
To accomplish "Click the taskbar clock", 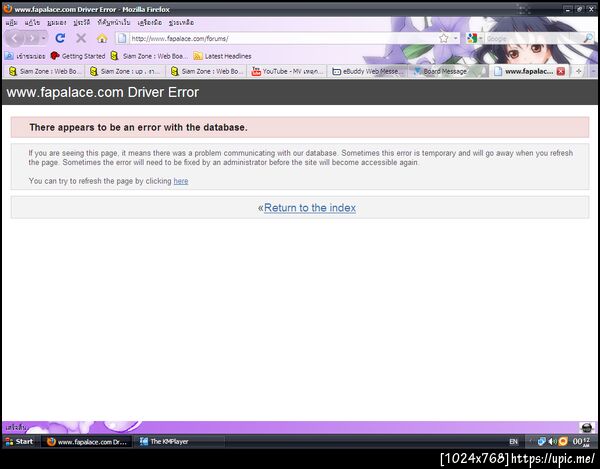I will [x=581, y=442].
